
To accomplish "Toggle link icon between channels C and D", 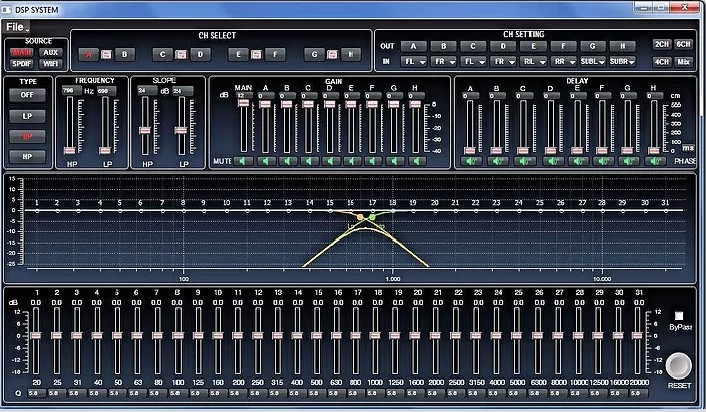I will (x=181, y=54).
